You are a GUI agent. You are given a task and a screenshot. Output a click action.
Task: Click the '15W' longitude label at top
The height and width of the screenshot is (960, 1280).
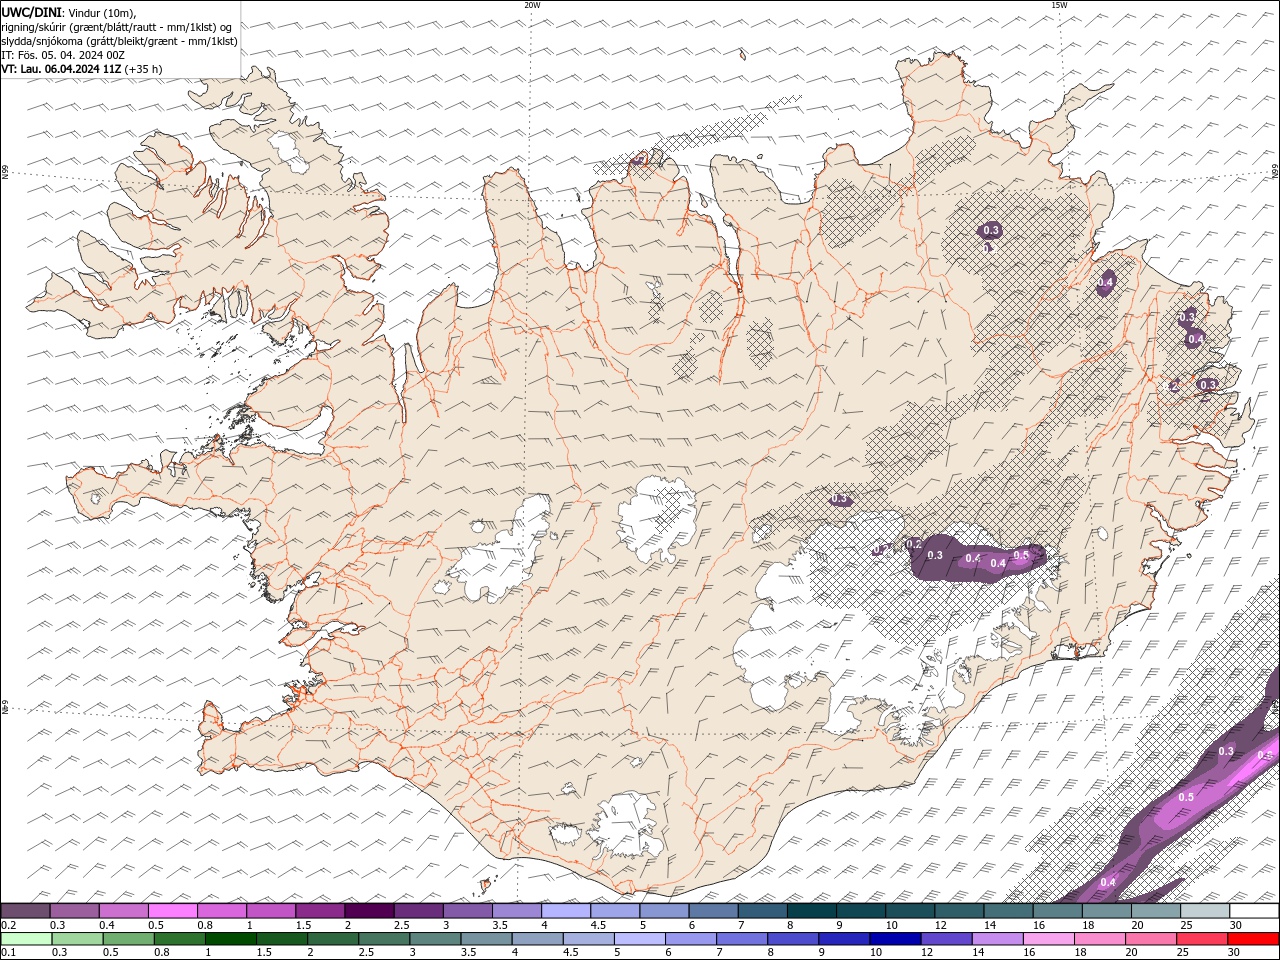pyautogui.click(x=1059, y=5)
